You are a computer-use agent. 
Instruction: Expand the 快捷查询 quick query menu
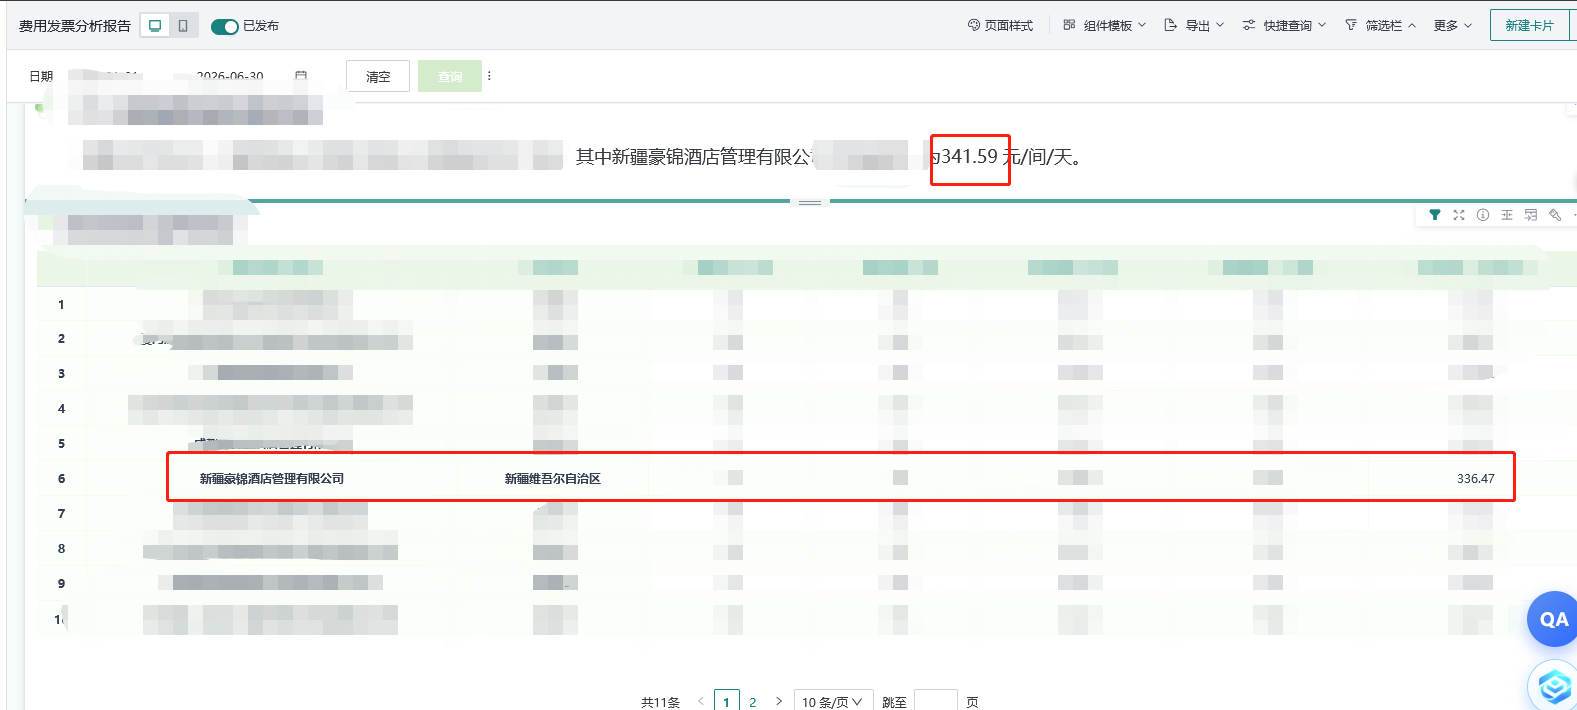(1284, 26)
